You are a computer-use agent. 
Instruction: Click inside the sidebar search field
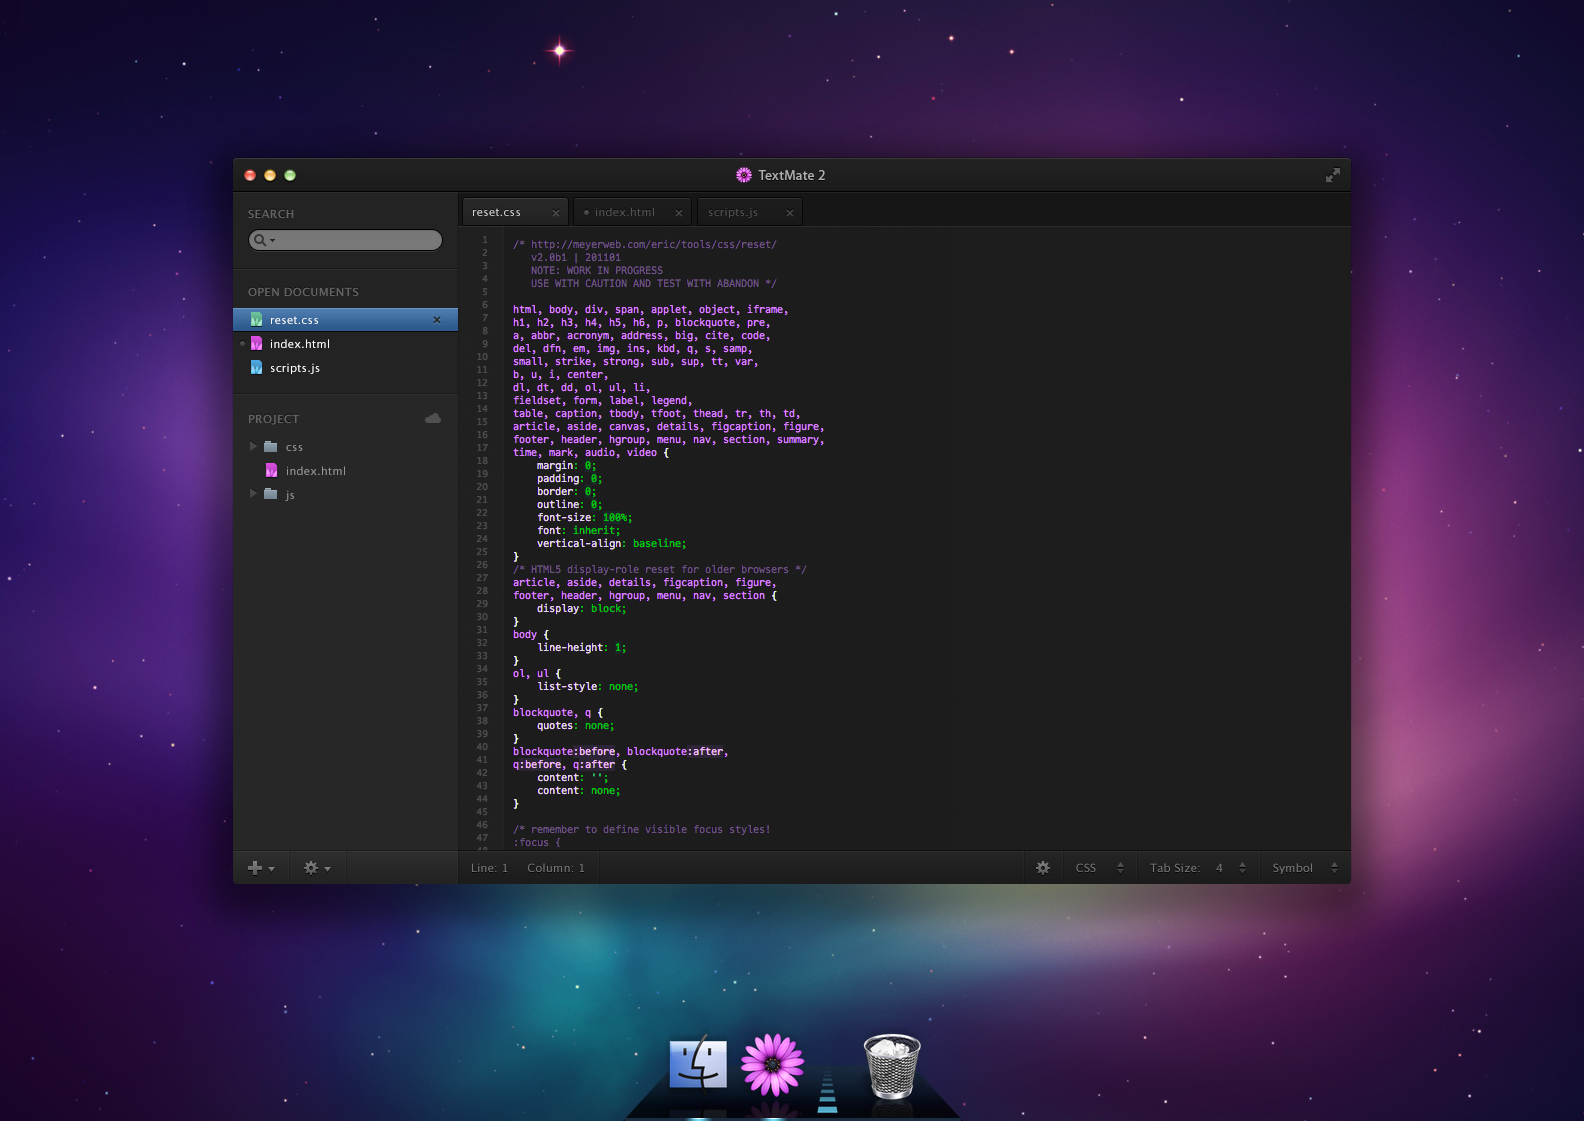click(x=345, y=240)
